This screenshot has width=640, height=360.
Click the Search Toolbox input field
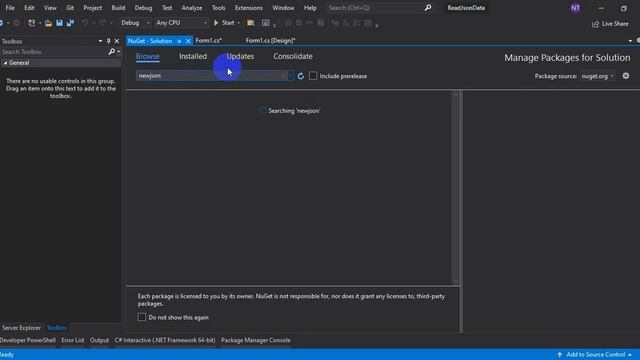click(x=54, y=52)
